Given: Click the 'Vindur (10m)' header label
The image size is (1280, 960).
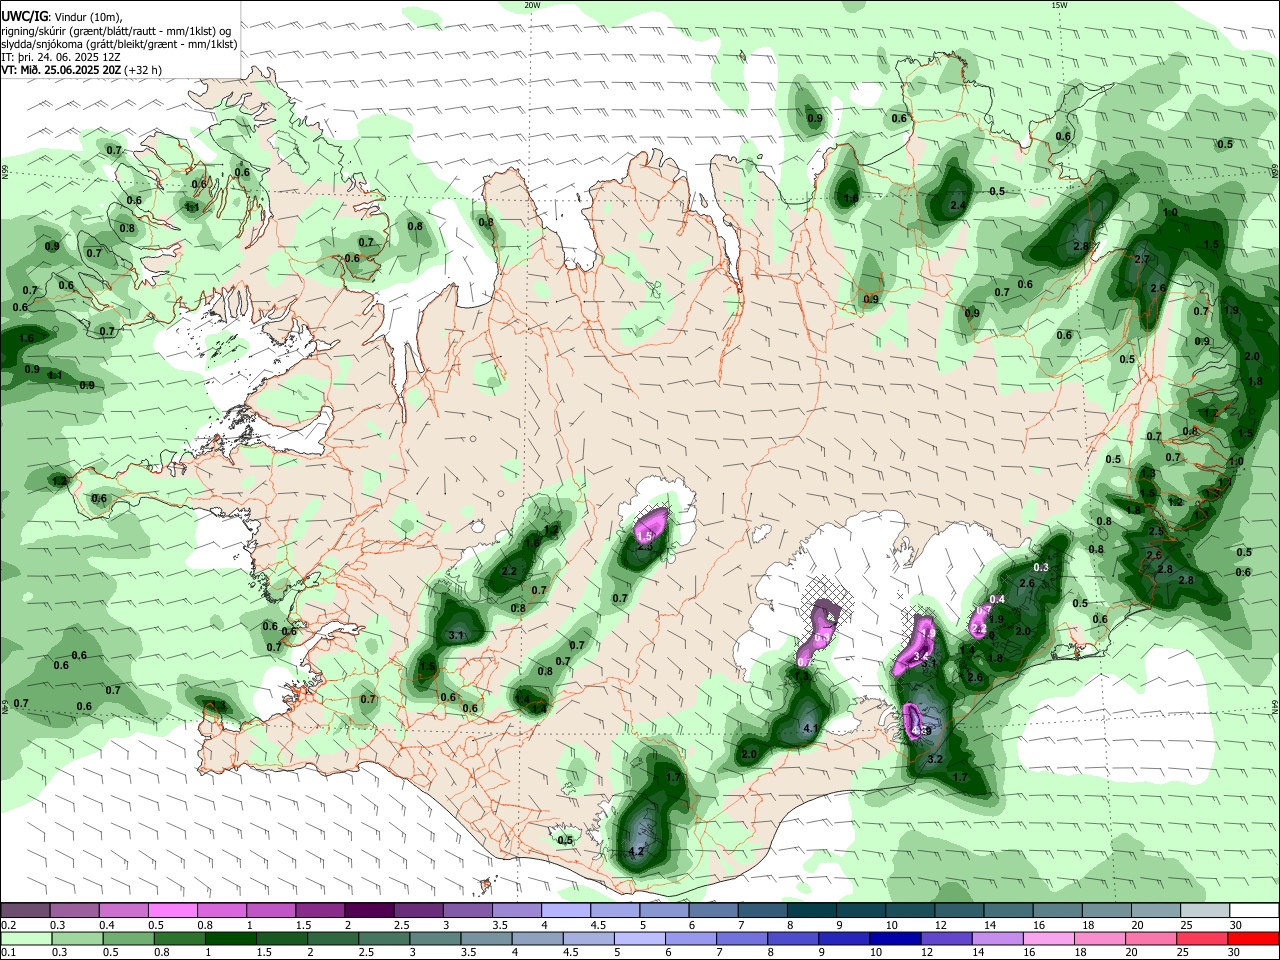Looking at the screenshot, I should coord(87,17).
